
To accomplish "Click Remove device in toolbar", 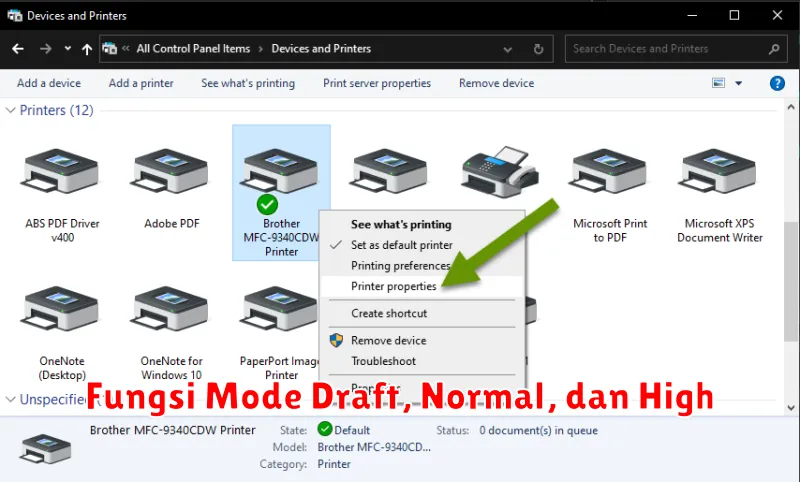I will point(496,83).
